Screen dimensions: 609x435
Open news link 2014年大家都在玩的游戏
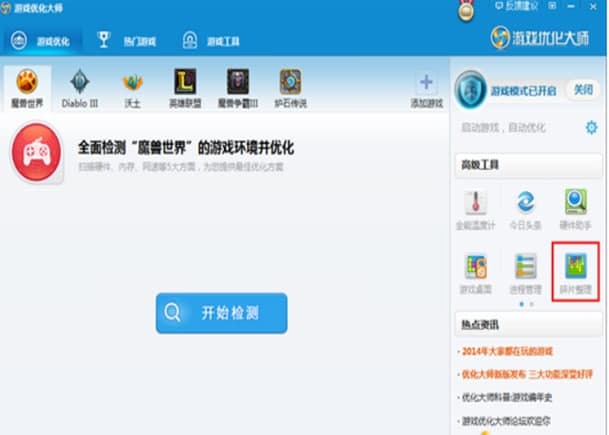(x=506, y=351)
